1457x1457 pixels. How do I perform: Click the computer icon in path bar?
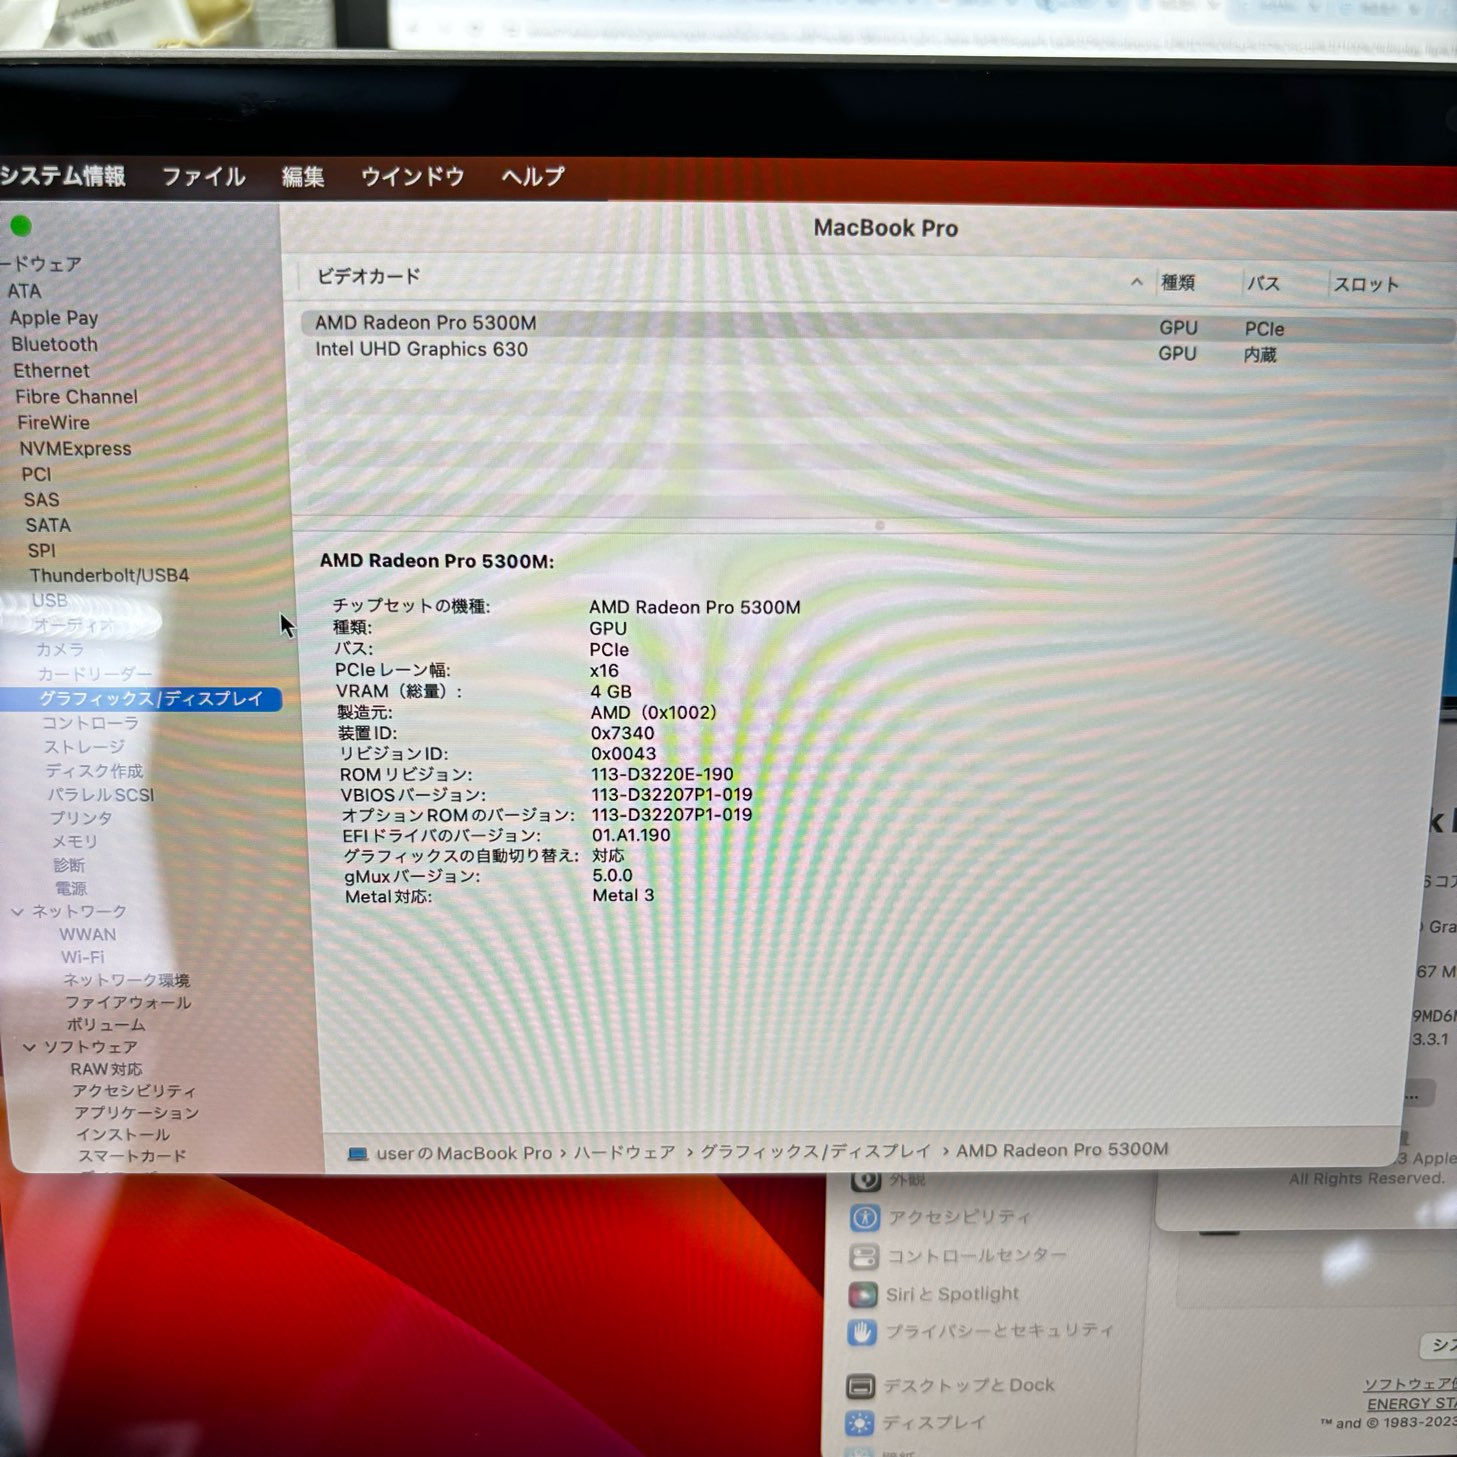(357, 1154)
